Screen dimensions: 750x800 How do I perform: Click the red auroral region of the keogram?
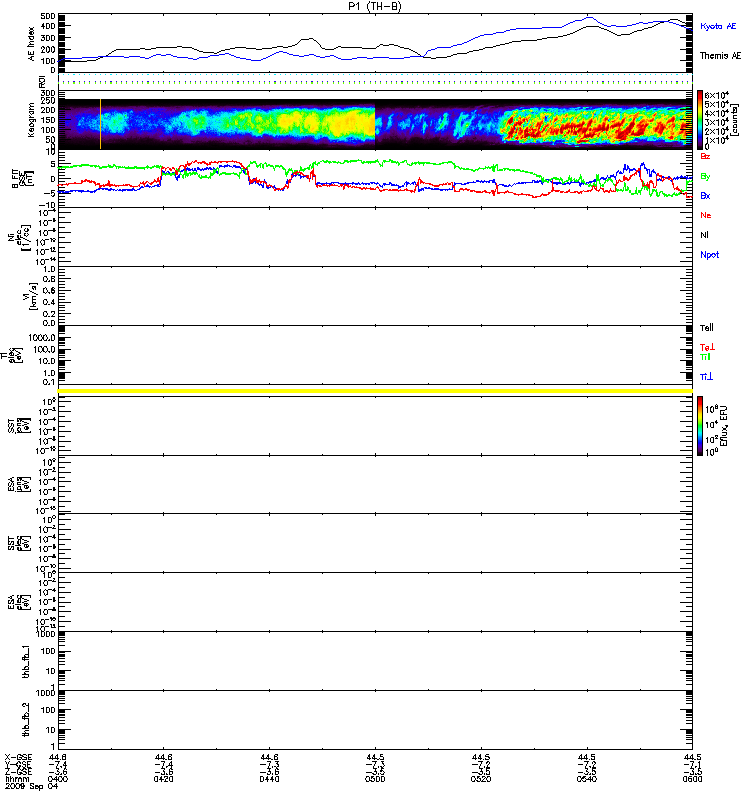pos(594,125)
